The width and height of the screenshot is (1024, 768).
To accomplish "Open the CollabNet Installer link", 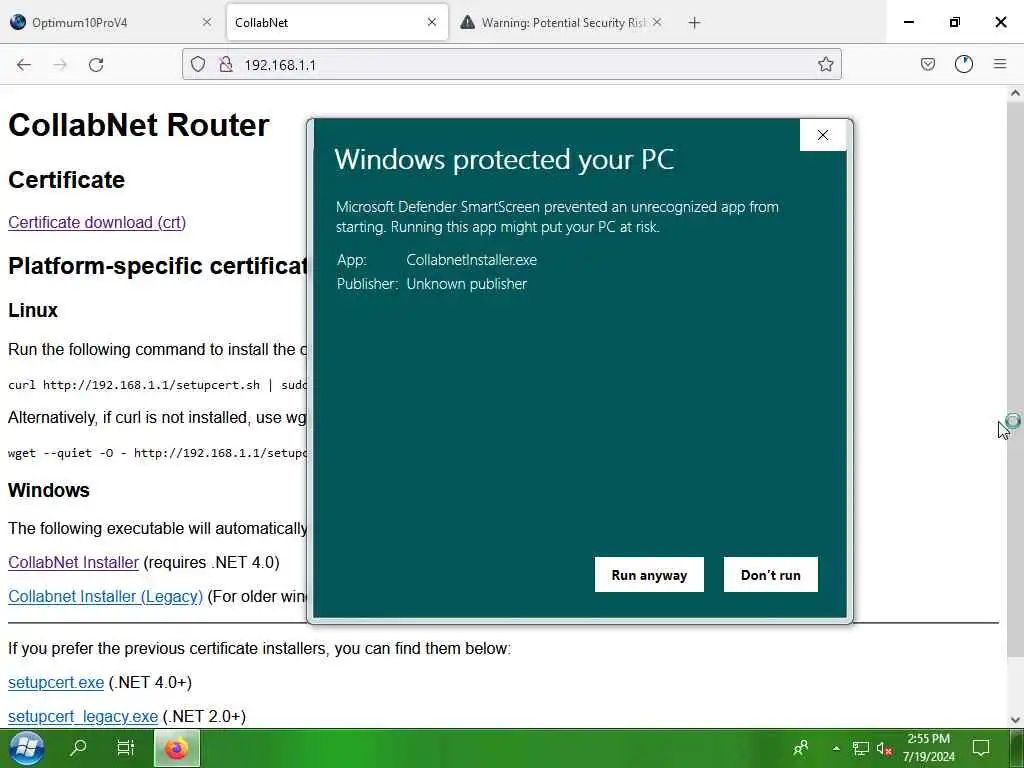I will click(73, 562).
